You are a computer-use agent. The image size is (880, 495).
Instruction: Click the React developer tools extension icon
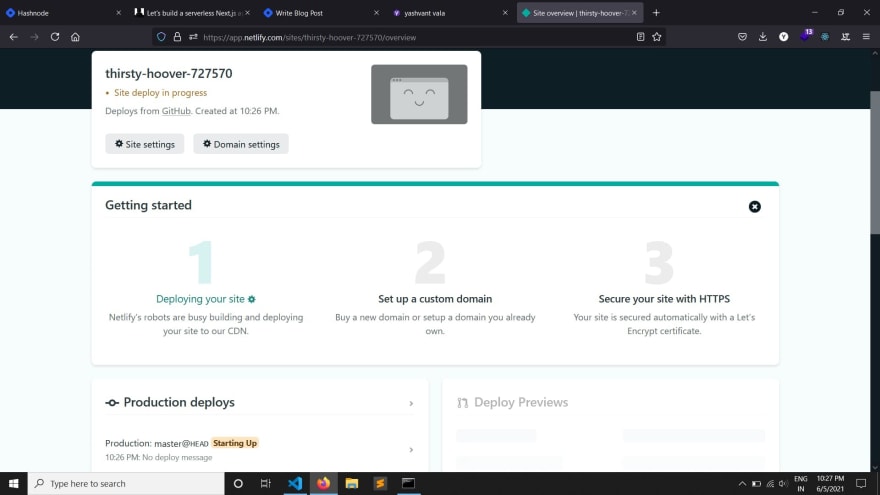click(825, 37)
